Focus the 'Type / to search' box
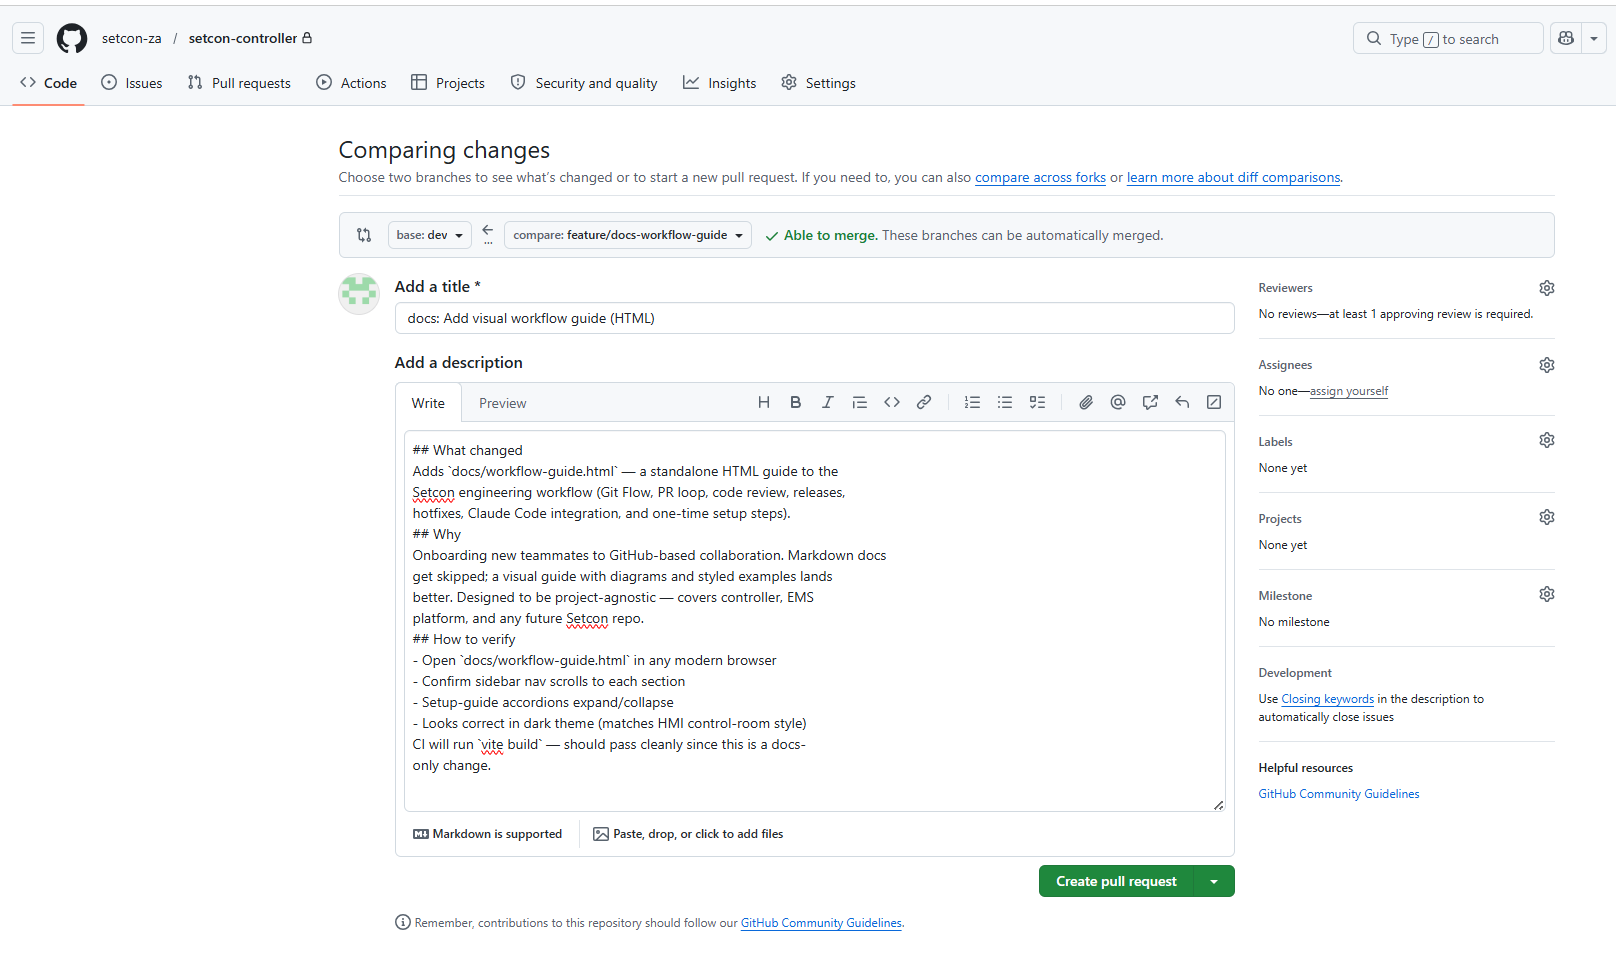Viewport: 1616px width, 965px height. (x=1448, y=38)
